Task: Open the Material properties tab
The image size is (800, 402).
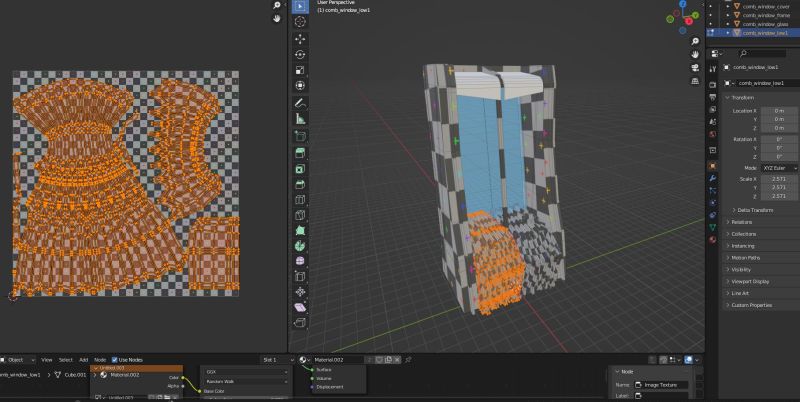Action: click(713, 240)
